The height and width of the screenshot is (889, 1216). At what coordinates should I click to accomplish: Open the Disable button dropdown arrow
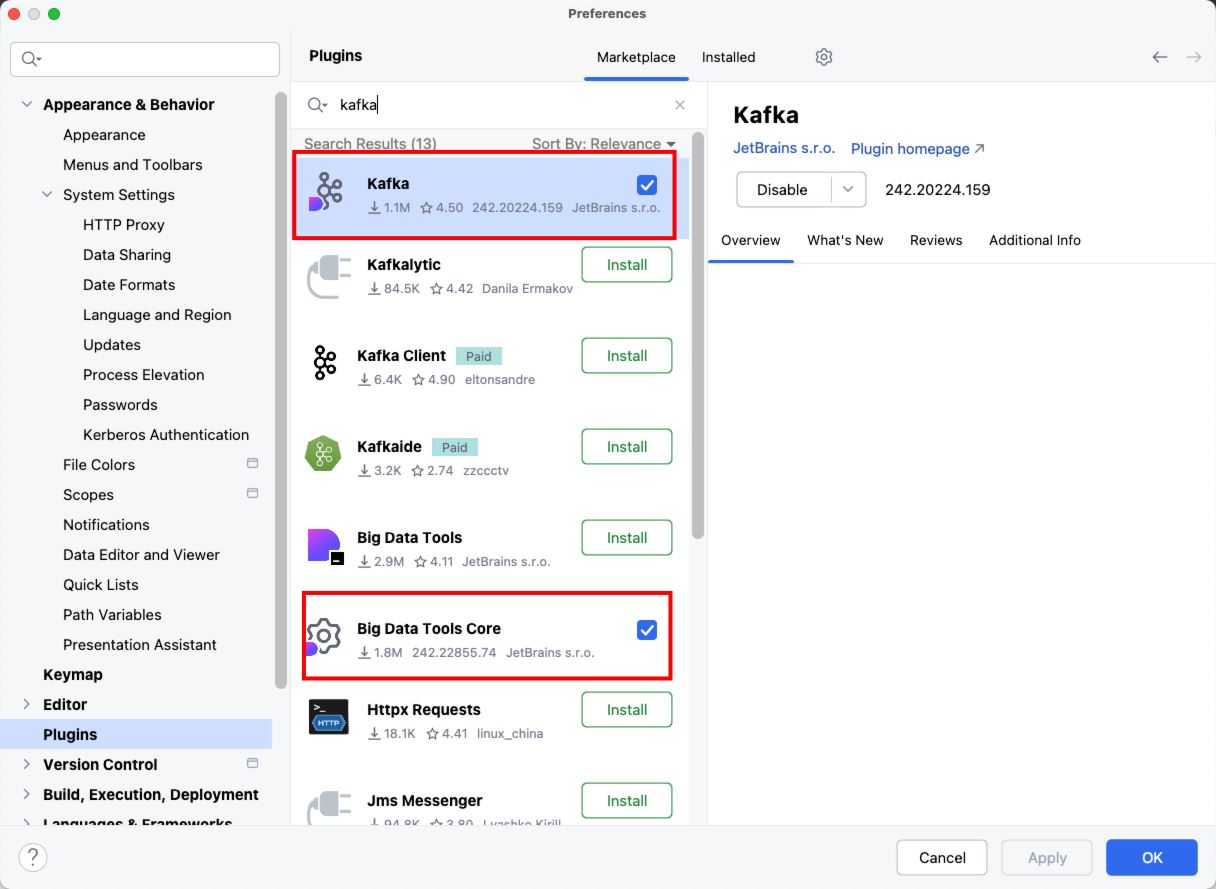coord(848,189)
